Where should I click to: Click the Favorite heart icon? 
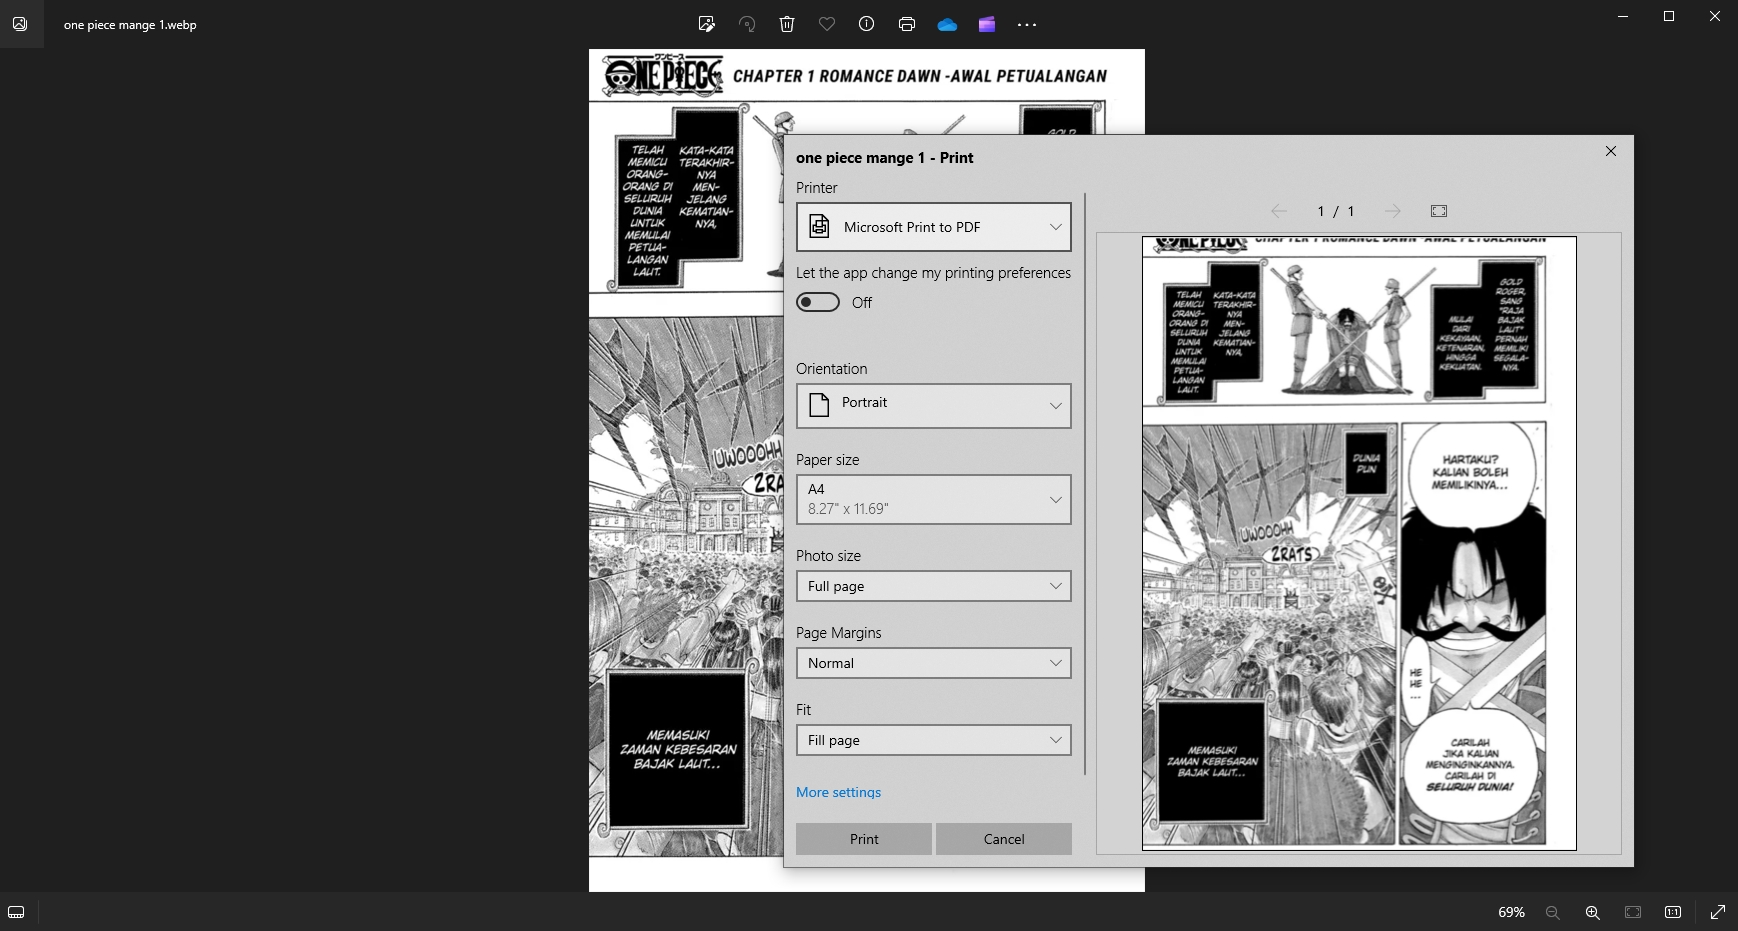[827, 24]
